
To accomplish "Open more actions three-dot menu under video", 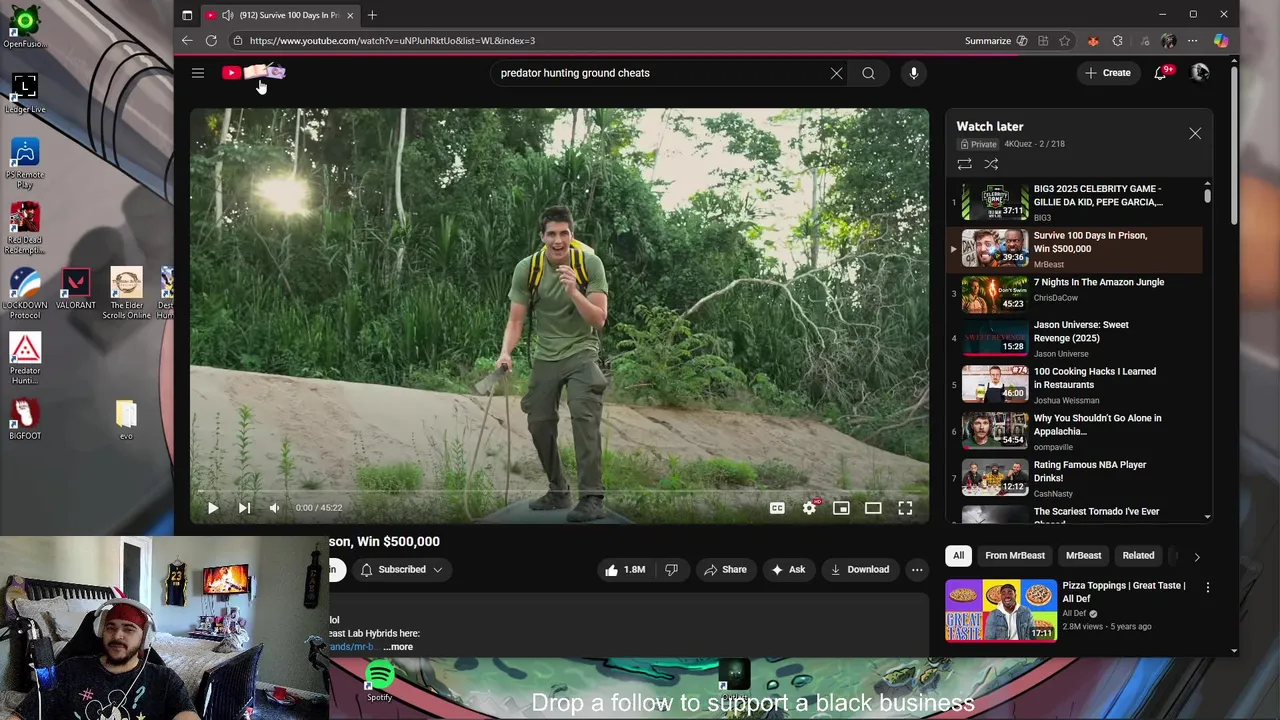I will [x=917, y=569].
